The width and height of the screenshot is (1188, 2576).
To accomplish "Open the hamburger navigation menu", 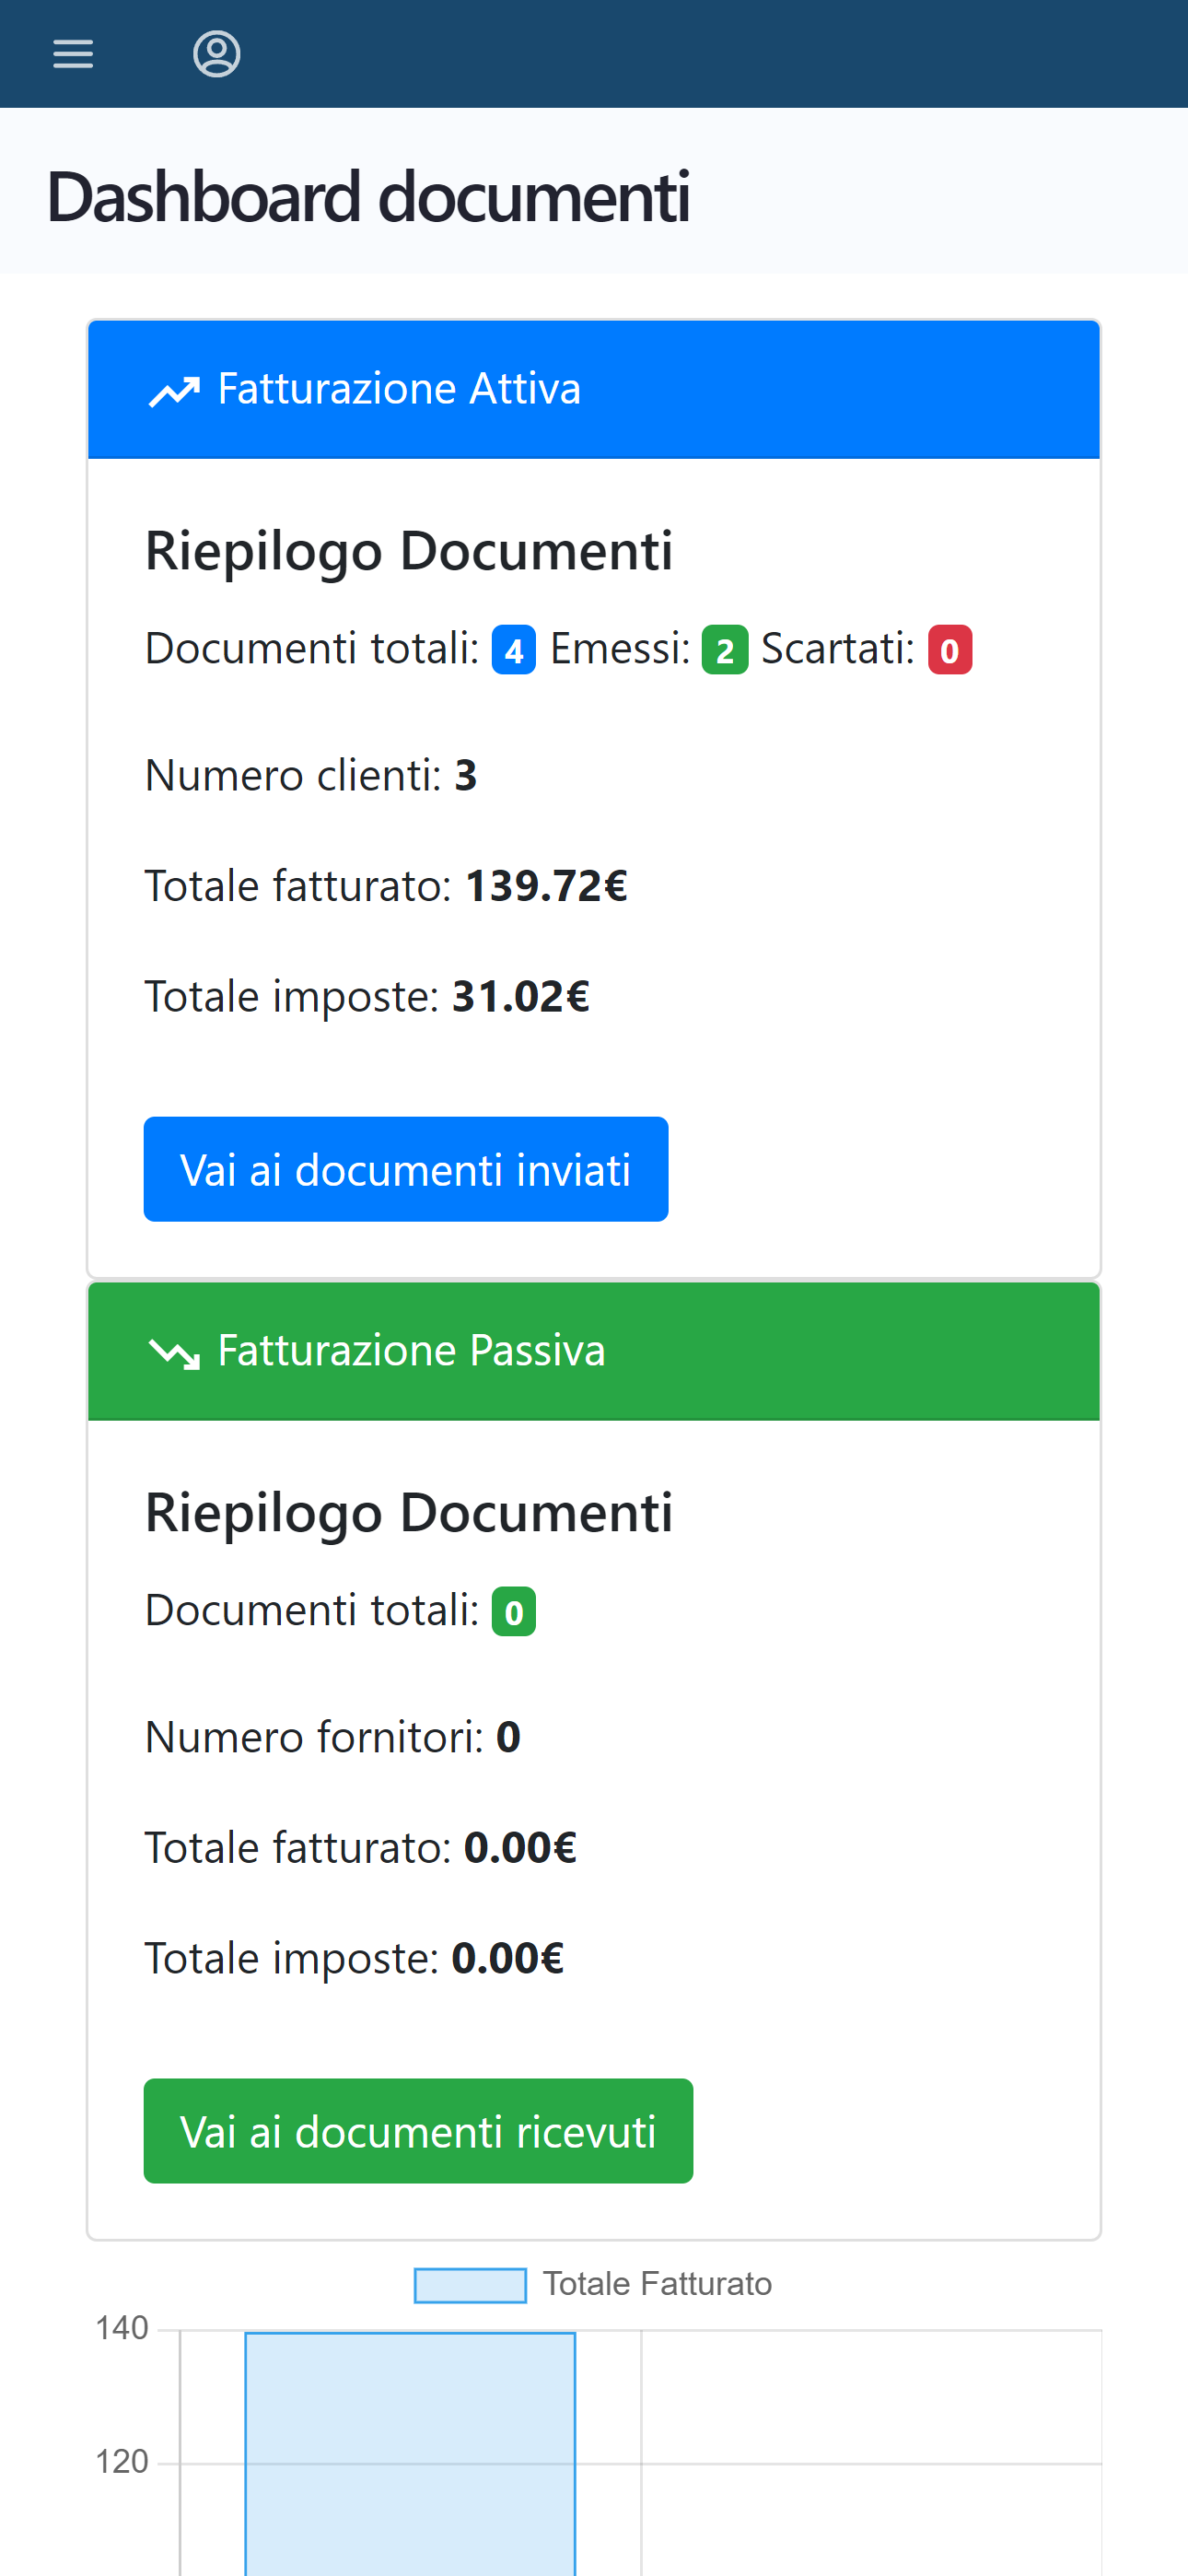I will [x=73, y=54].
